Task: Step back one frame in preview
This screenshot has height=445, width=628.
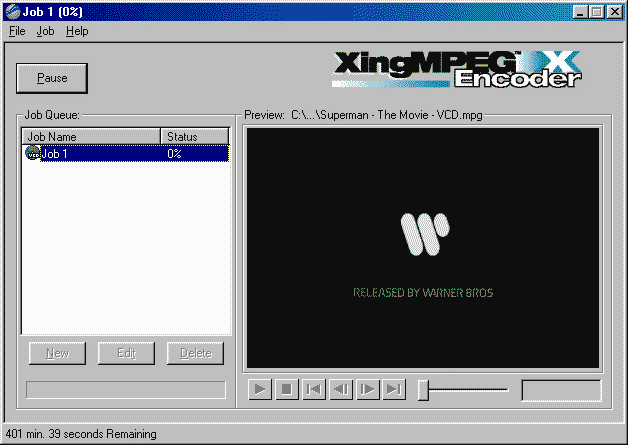Action: point(340,390)
